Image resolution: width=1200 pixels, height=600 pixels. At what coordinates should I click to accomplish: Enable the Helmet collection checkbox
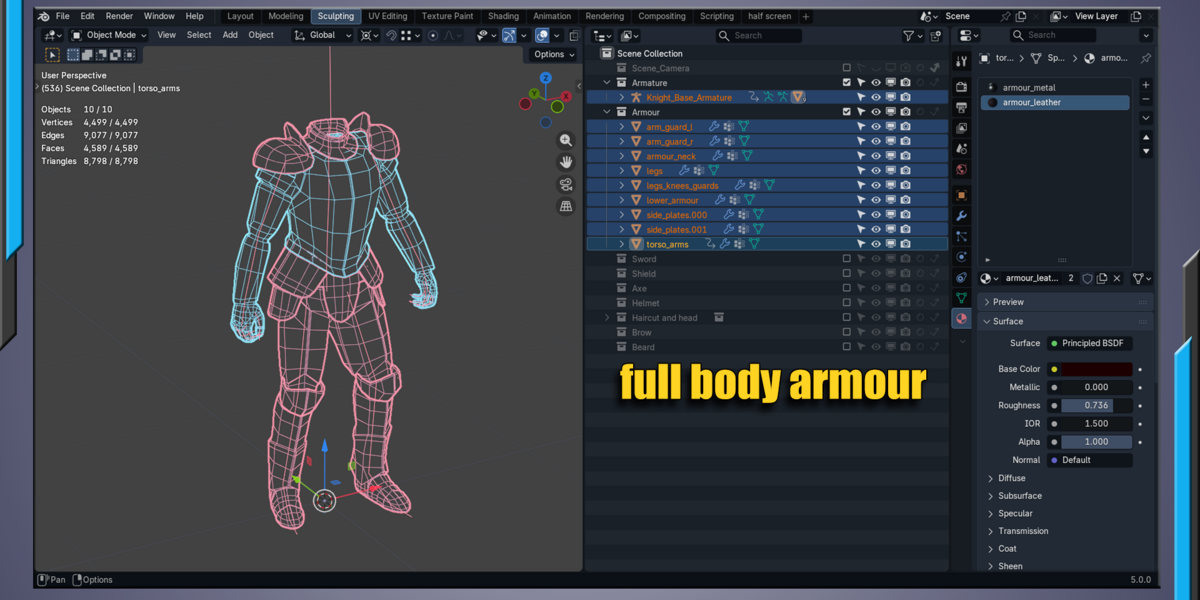point(846,303)
